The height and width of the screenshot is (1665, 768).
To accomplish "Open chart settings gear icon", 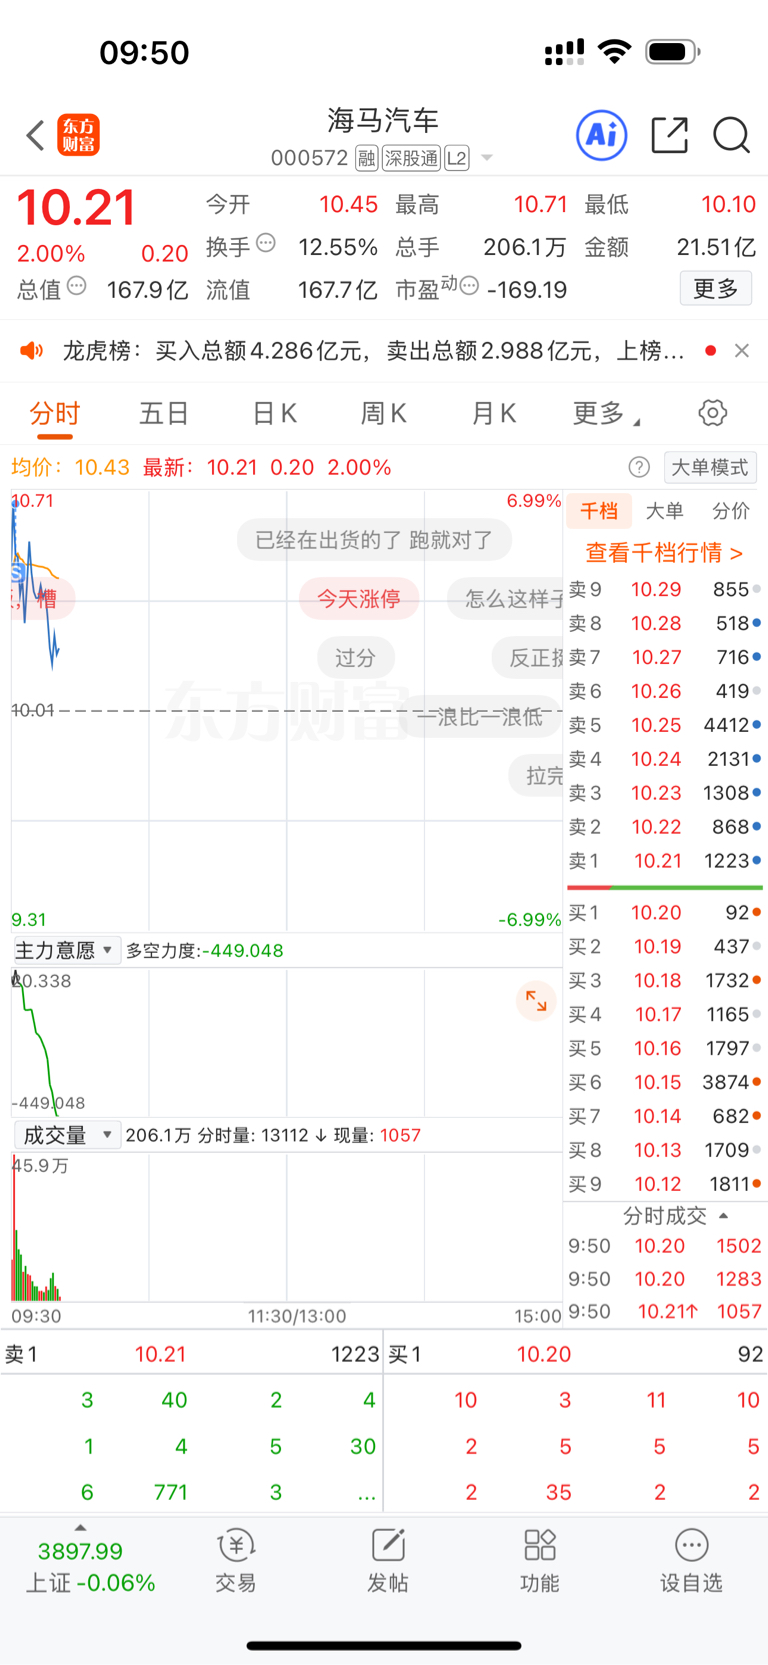I will pyautogui.click(x=712, y=413).
